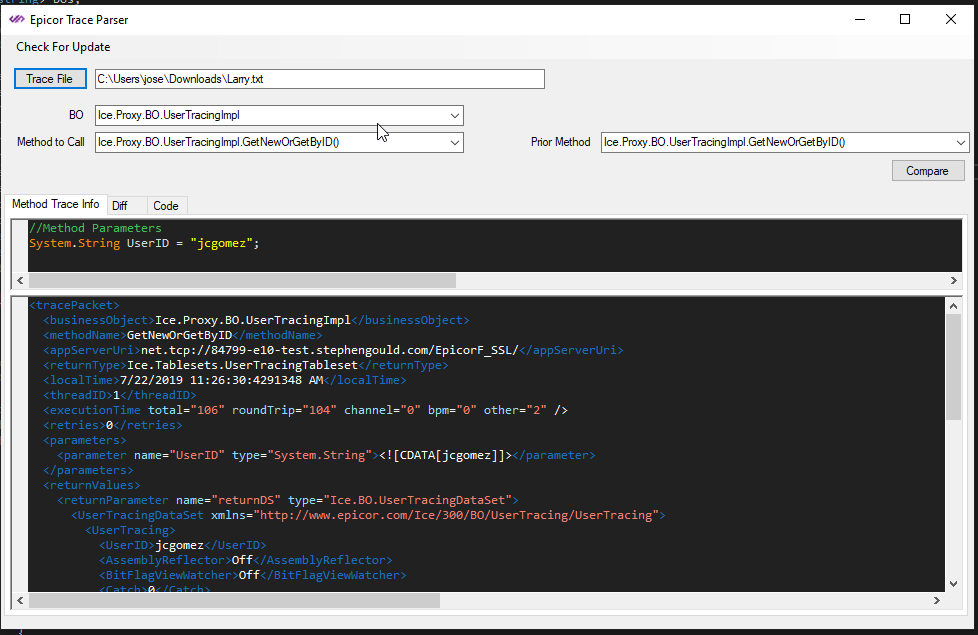This screenshot has width=978, height=635.
Task: Click the Epicor Trace Parser app icon
Action: pyautogui.click(x=17, y=19)
